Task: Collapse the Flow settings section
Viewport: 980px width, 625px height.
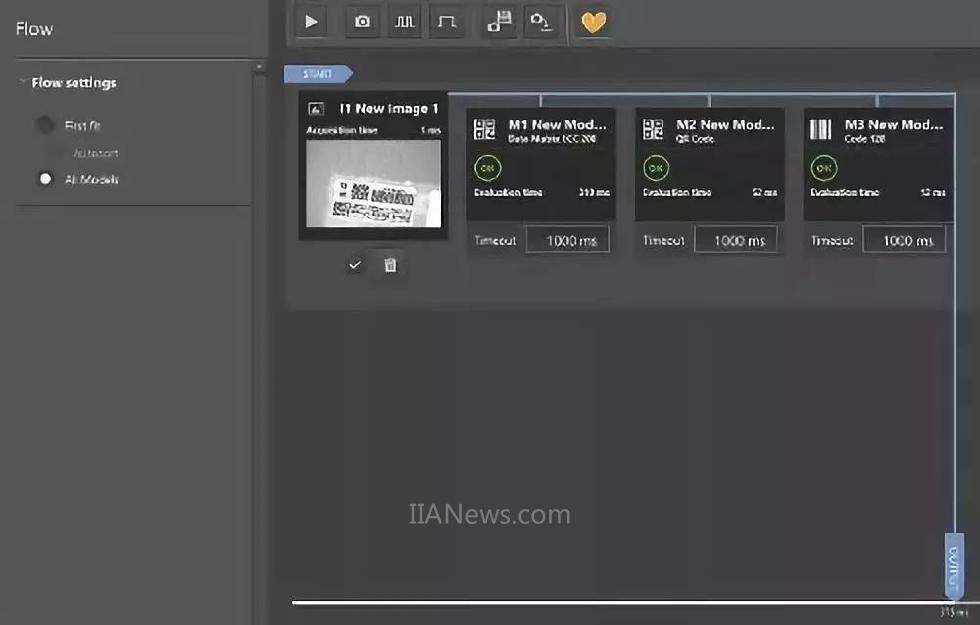Action: [x=22, y=83]
